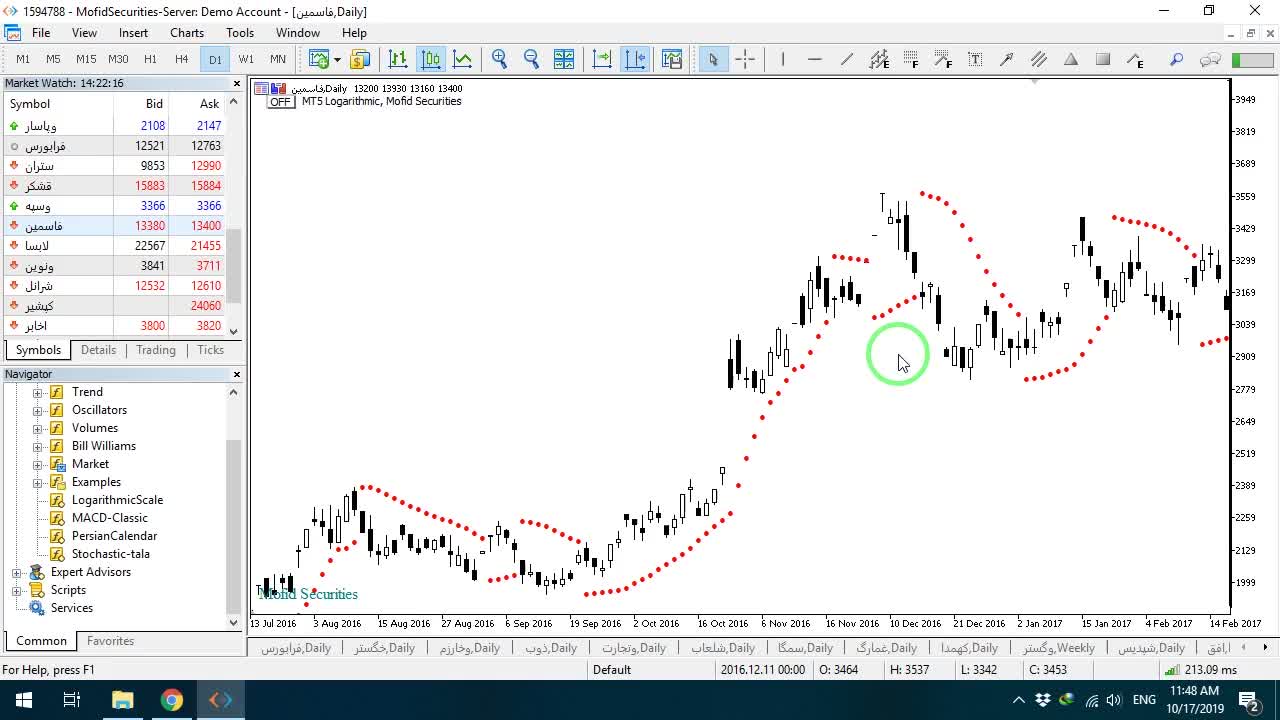Zoom out of the chart
This screenshot has height=720, width=1280.
pyautogui.click(x=532, y=59)
